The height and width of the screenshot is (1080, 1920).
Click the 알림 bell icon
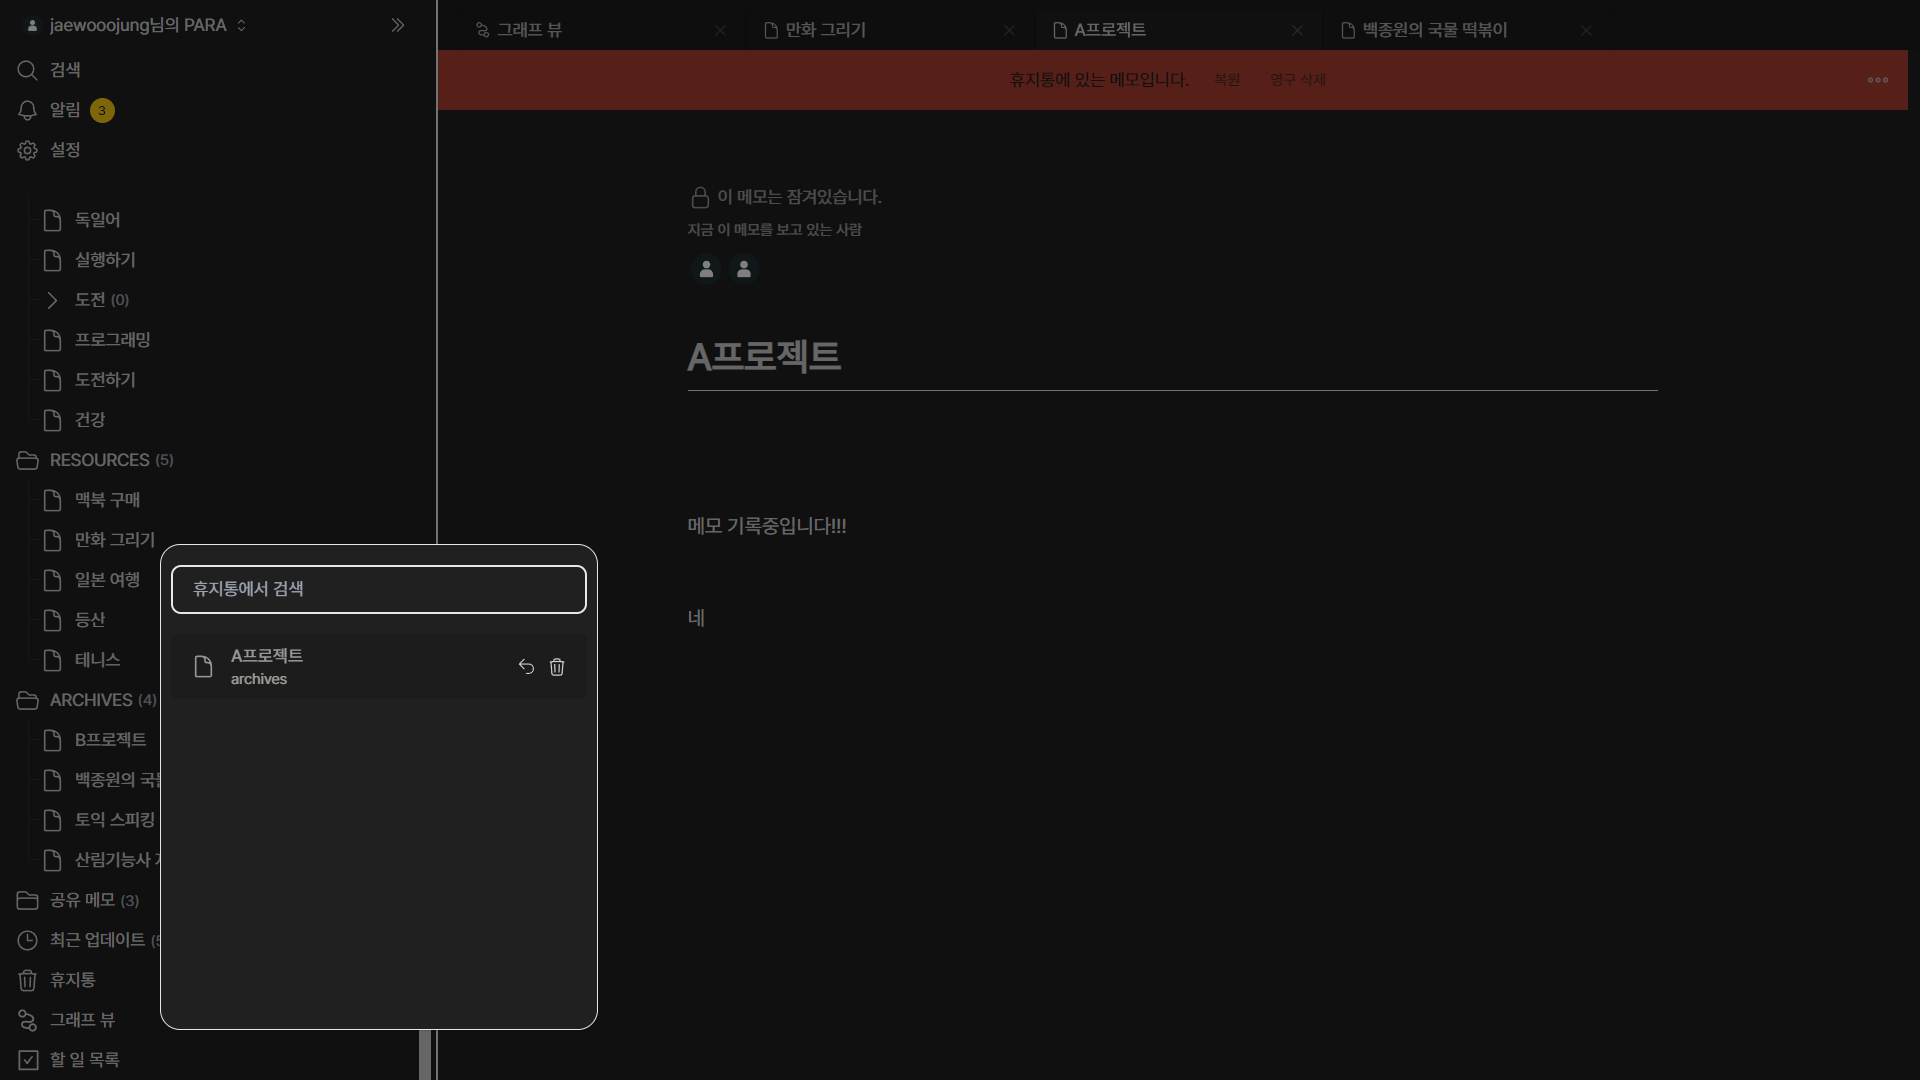tap(28, 110)
